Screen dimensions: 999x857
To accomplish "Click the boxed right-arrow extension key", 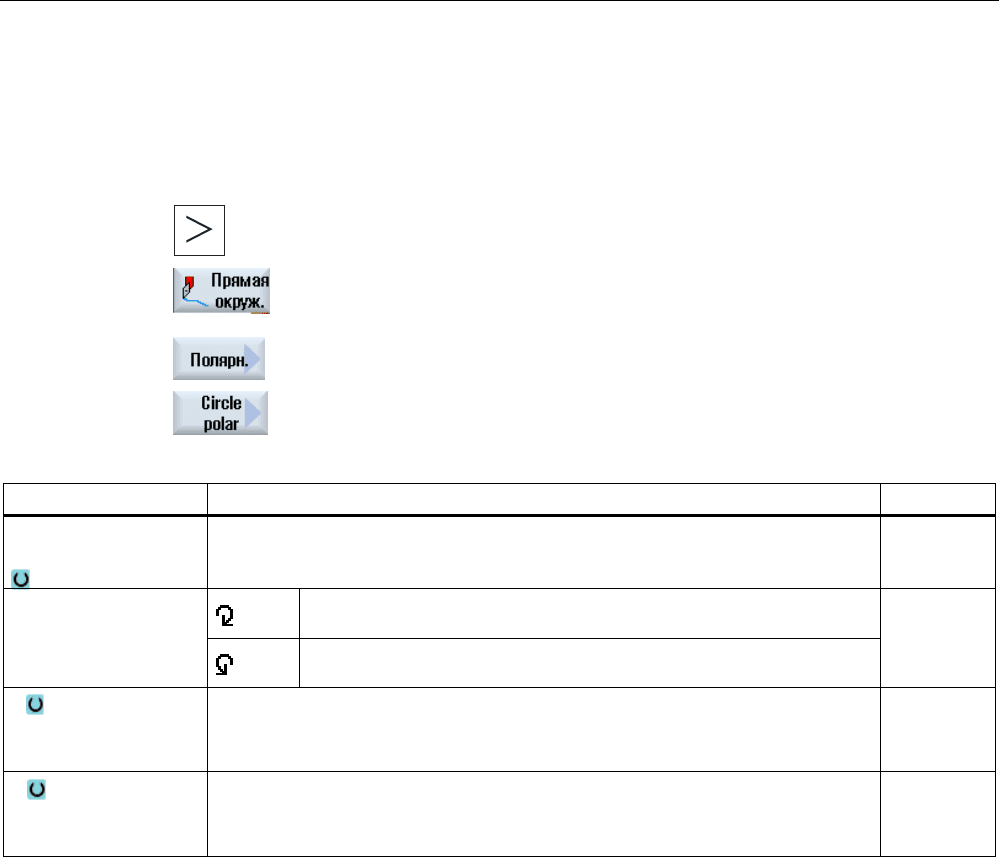I will coord(199,230).
